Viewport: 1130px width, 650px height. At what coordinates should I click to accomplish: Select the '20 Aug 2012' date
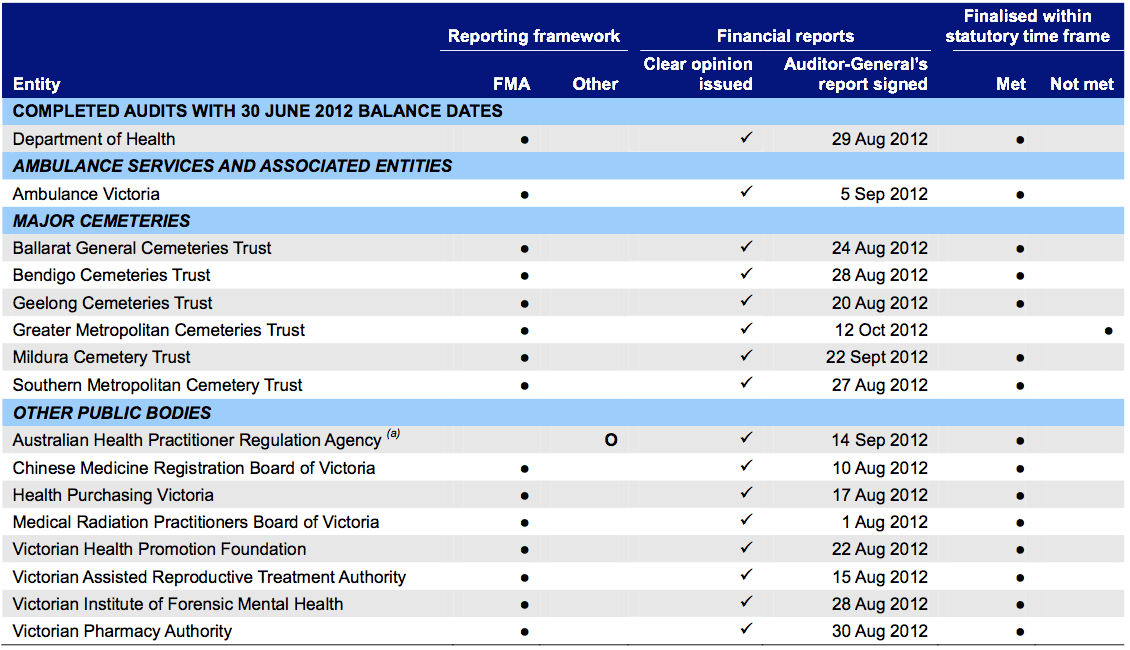point(879,303)
